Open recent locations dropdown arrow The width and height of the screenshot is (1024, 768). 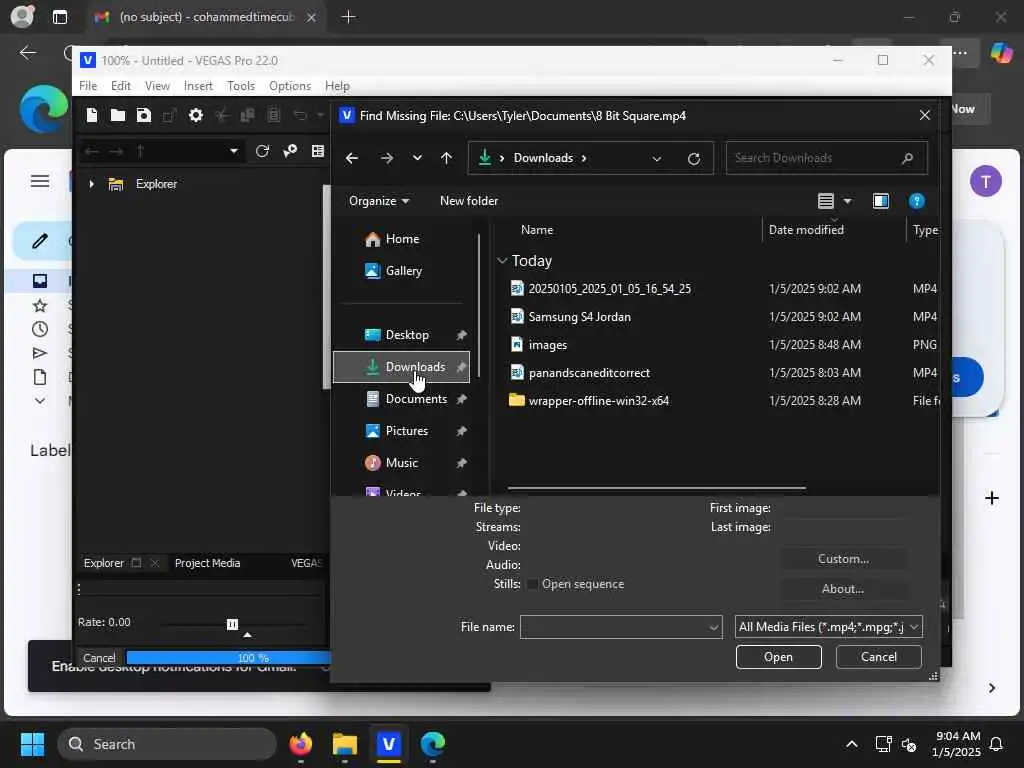tap(417, 158)
